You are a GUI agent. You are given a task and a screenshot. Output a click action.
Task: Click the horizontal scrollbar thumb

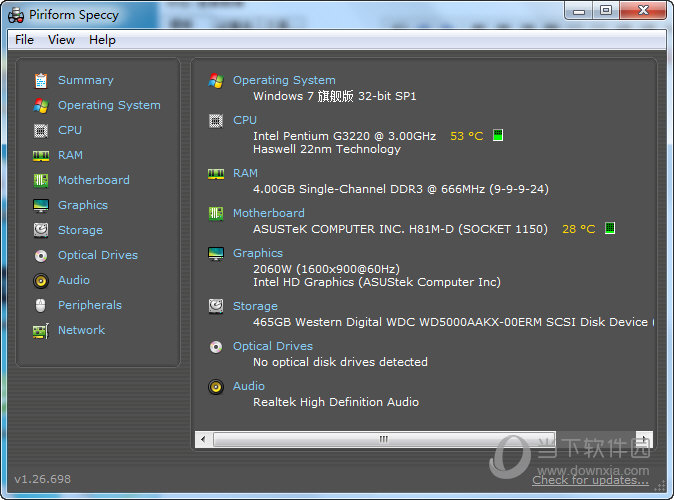384,440
